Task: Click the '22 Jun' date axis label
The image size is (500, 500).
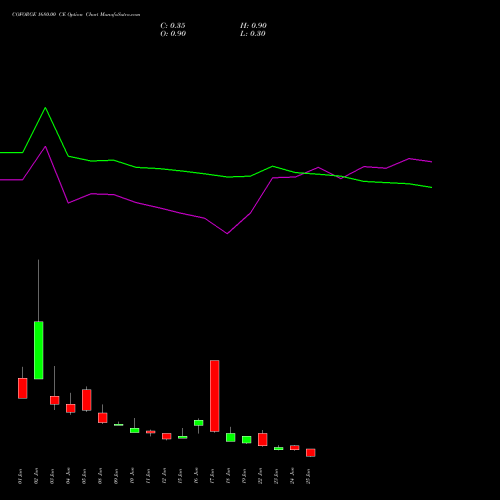Action: (x=260, y=476)
